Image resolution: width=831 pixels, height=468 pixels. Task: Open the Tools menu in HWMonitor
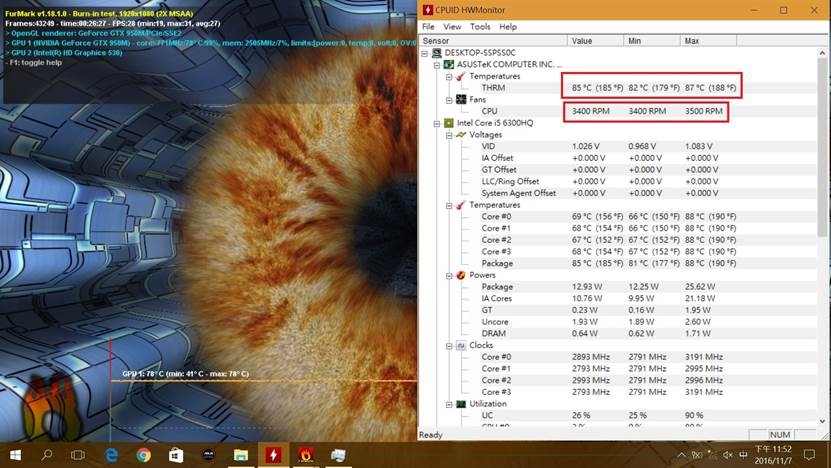480,27
